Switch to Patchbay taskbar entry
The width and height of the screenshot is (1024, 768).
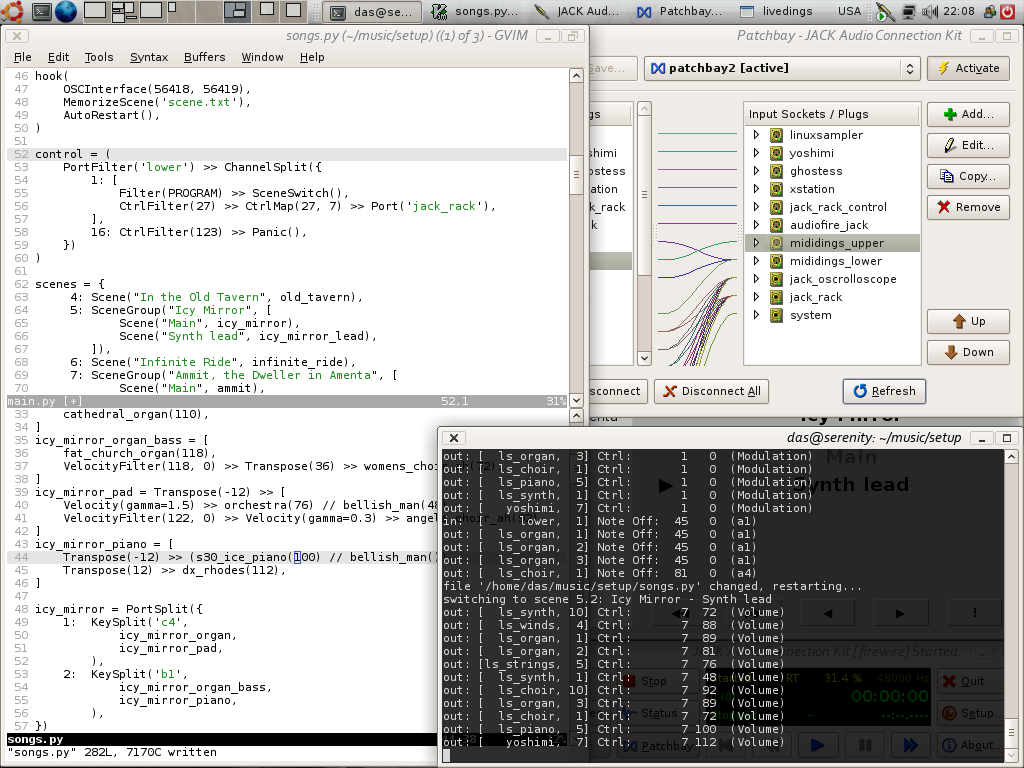pos(679,11)
